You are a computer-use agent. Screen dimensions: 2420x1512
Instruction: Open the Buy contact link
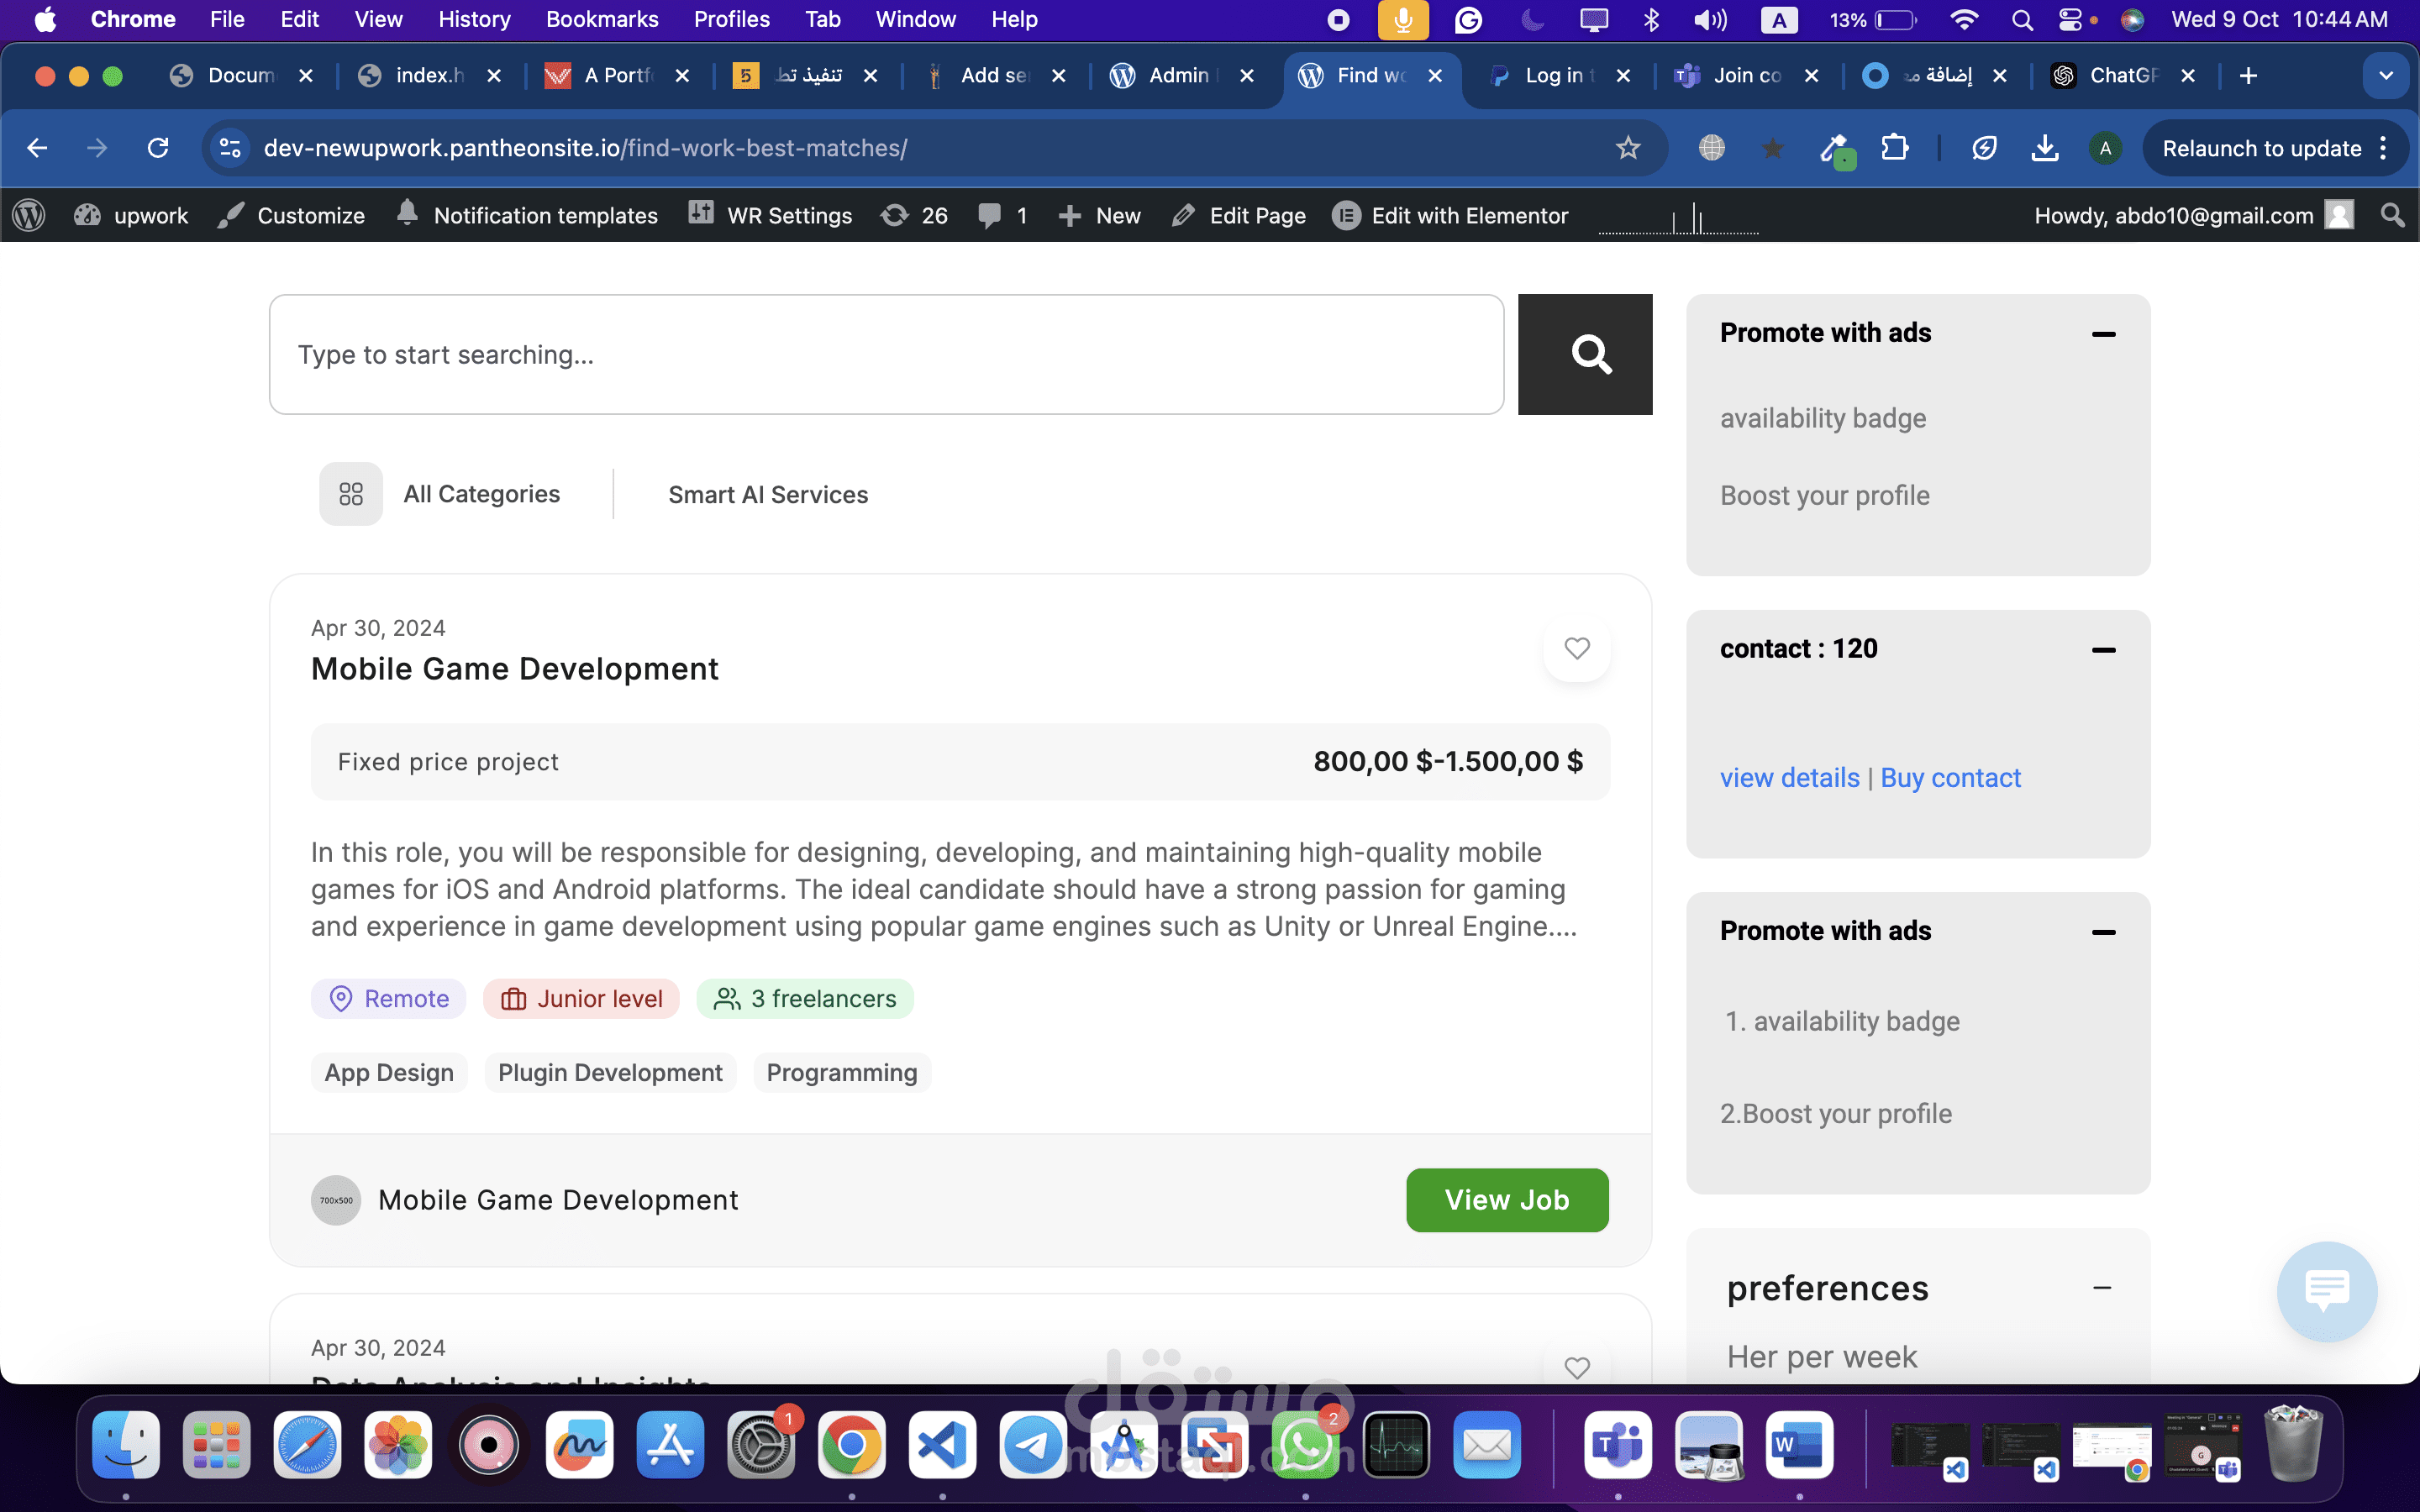1950,778
